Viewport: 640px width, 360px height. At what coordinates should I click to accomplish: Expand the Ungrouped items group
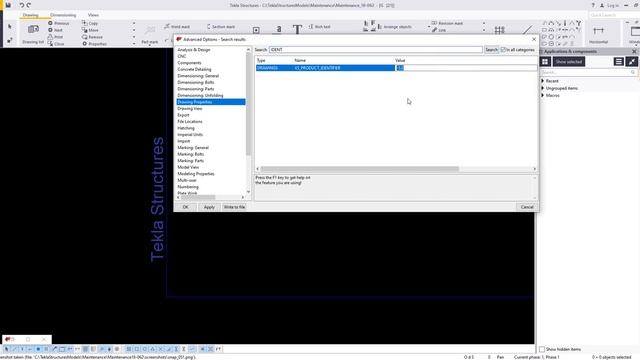543,88
